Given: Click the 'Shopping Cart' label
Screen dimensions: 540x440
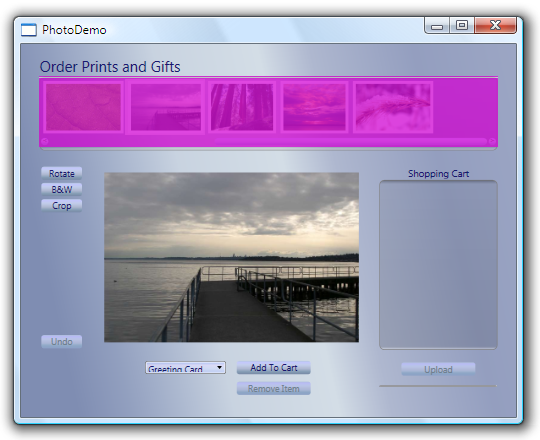Looking at the screenshot, I should coord(438,174).
